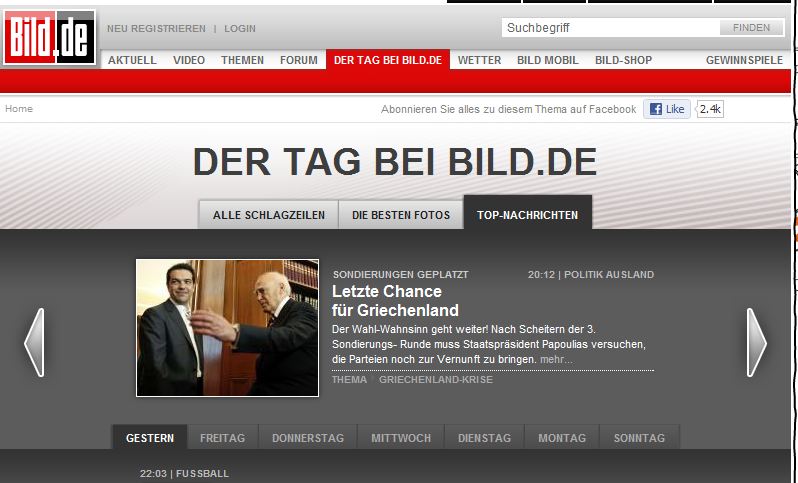798x483 pixels.
Task: Click the Bild.de logo
Action: (x=49, y=37)
